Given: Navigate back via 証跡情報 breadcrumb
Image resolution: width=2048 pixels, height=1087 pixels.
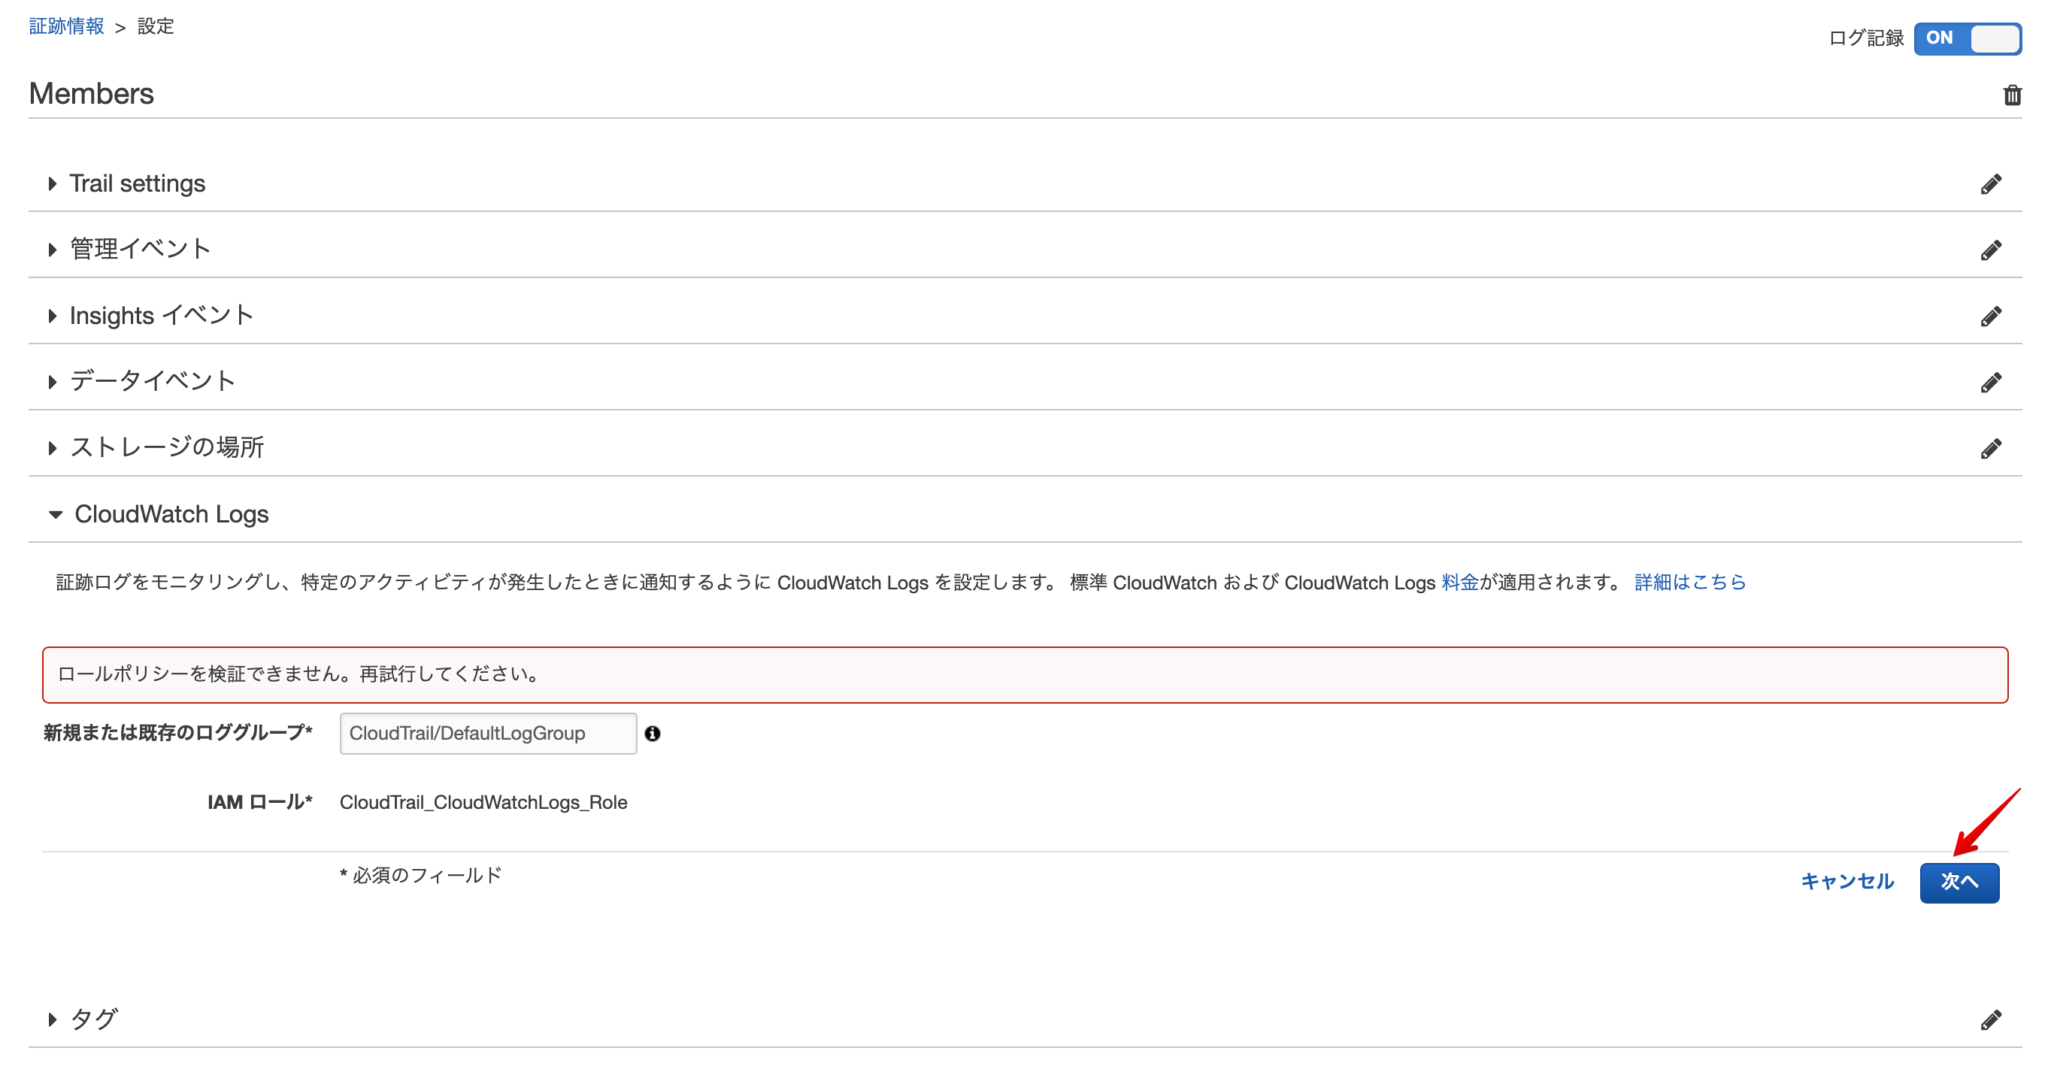Looking at the screenshot, I should point(66,26).
